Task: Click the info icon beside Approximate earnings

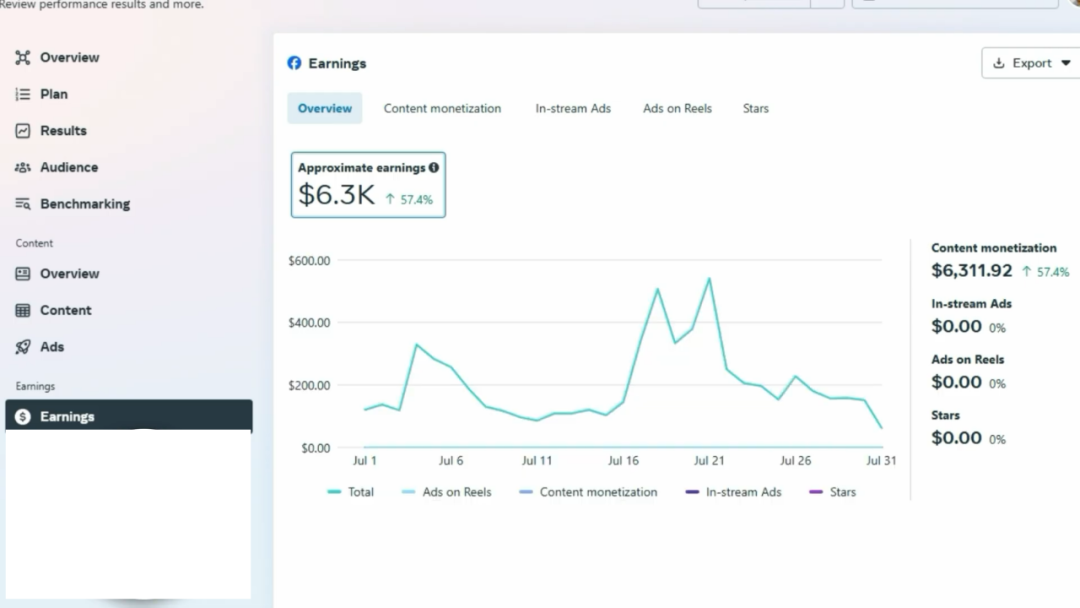Action: tap(433, 168)
